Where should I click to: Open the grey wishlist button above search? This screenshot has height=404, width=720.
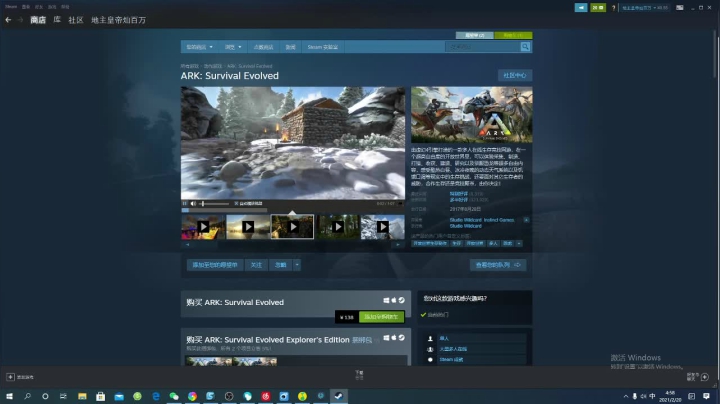(x=474, y=35)
